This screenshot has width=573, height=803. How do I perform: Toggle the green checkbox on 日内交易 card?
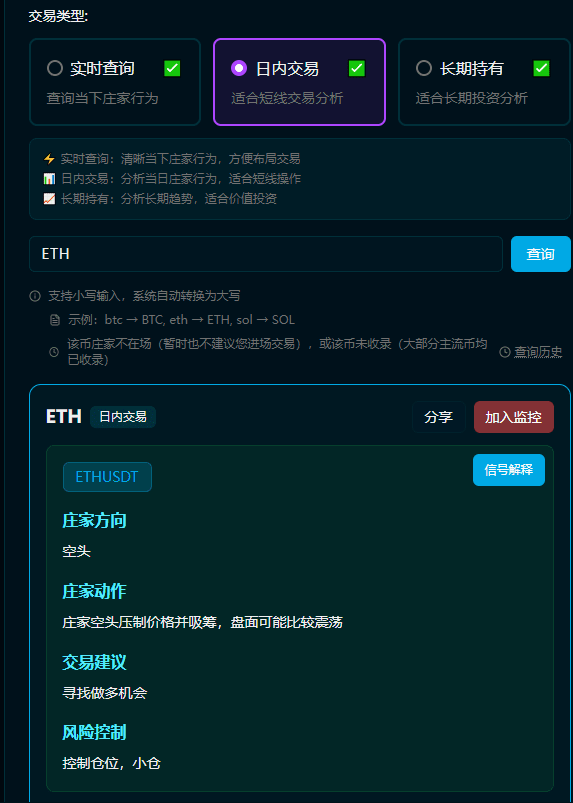coord(357,68)
